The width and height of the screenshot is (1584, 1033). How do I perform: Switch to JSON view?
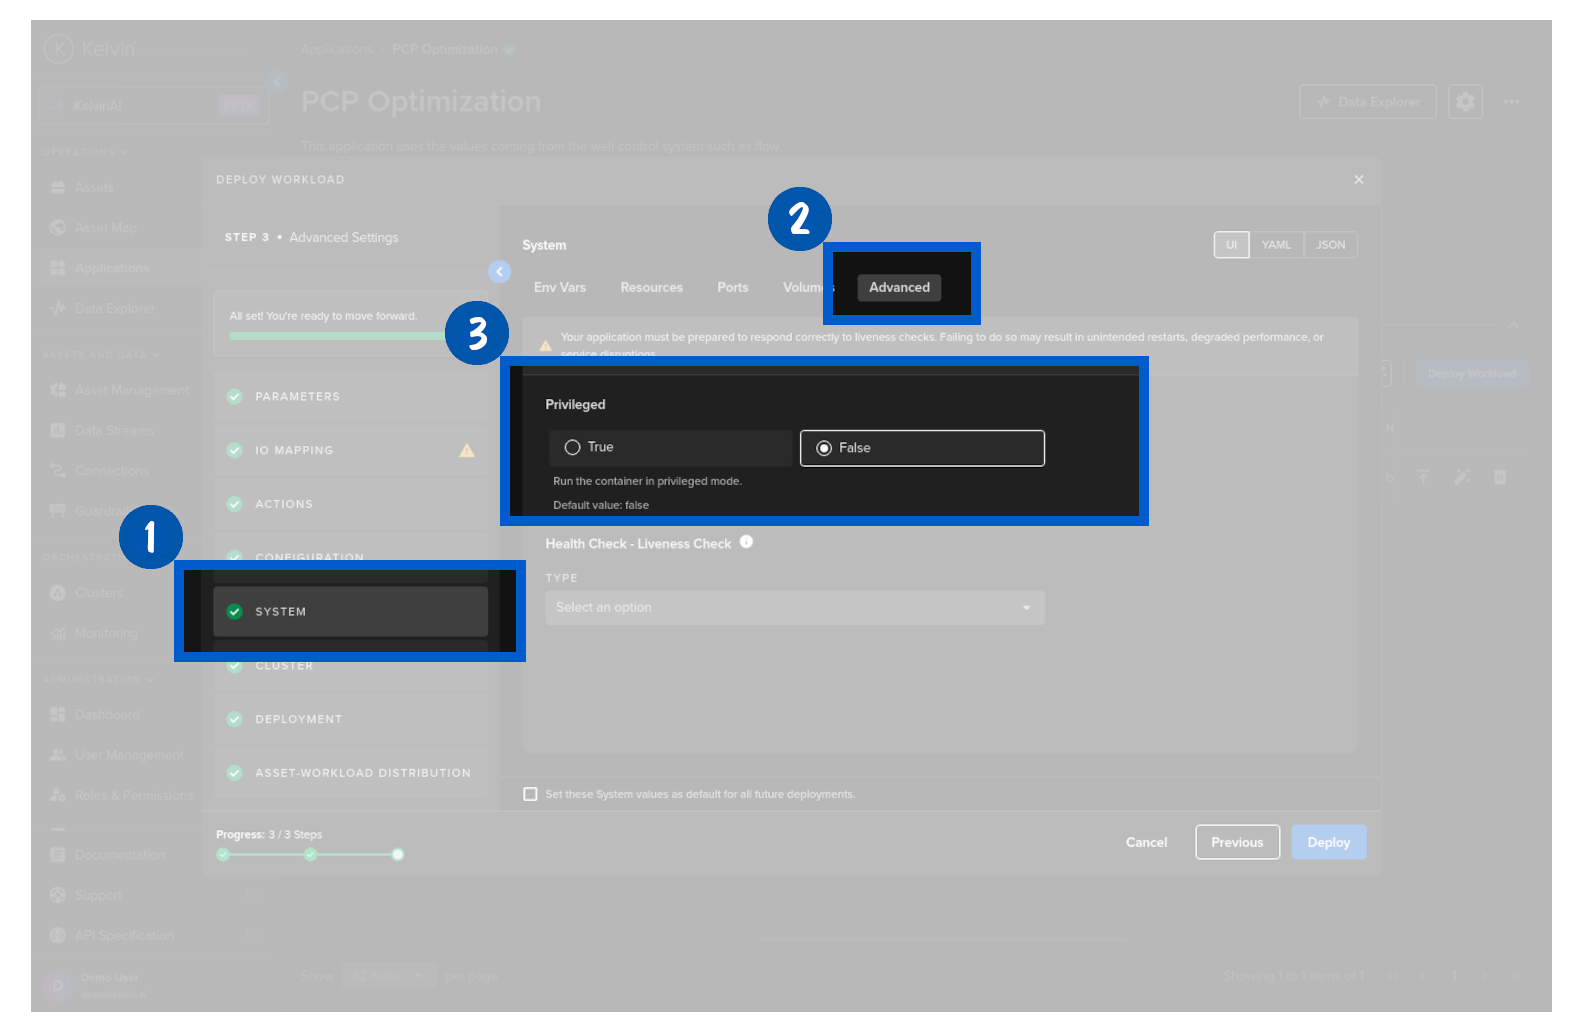pyautogui.click(x=1330, y=245)
